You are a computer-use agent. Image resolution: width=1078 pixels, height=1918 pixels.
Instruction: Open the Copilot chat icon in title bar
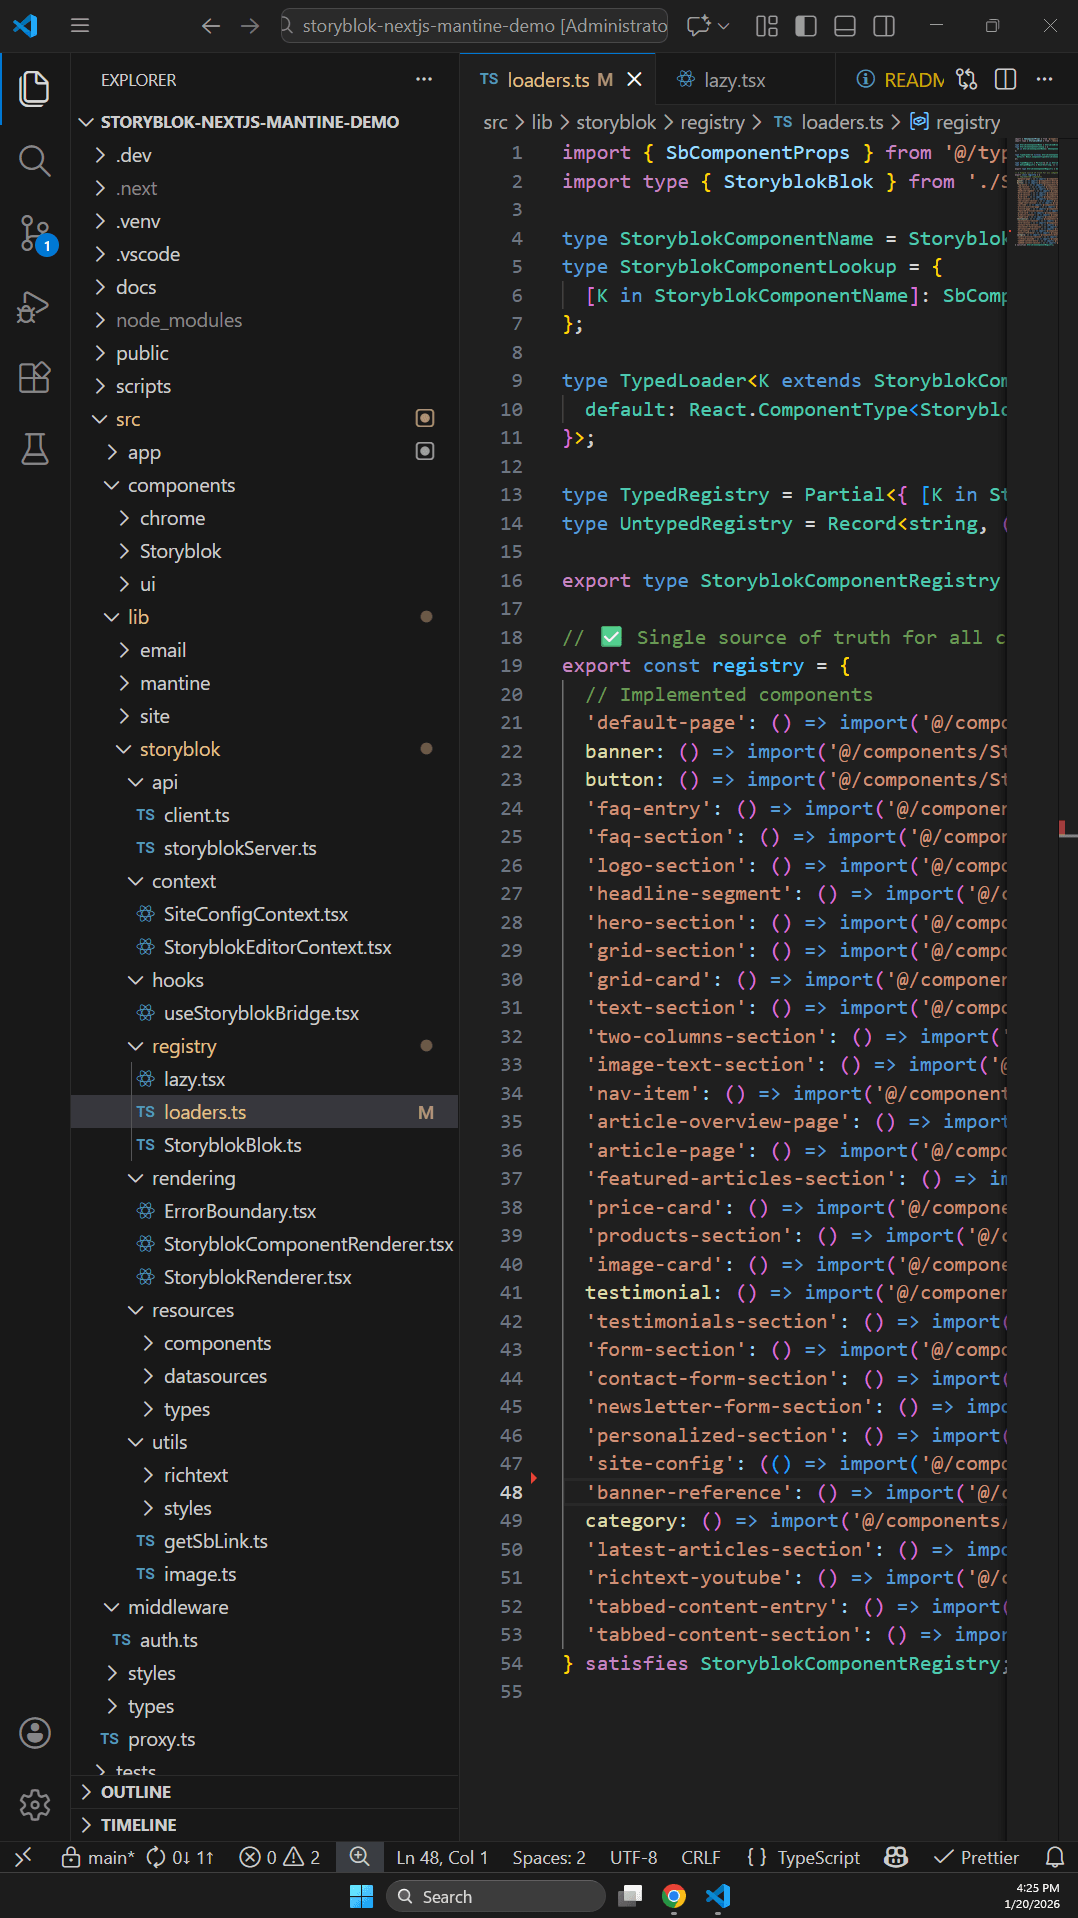click(698, 26)
